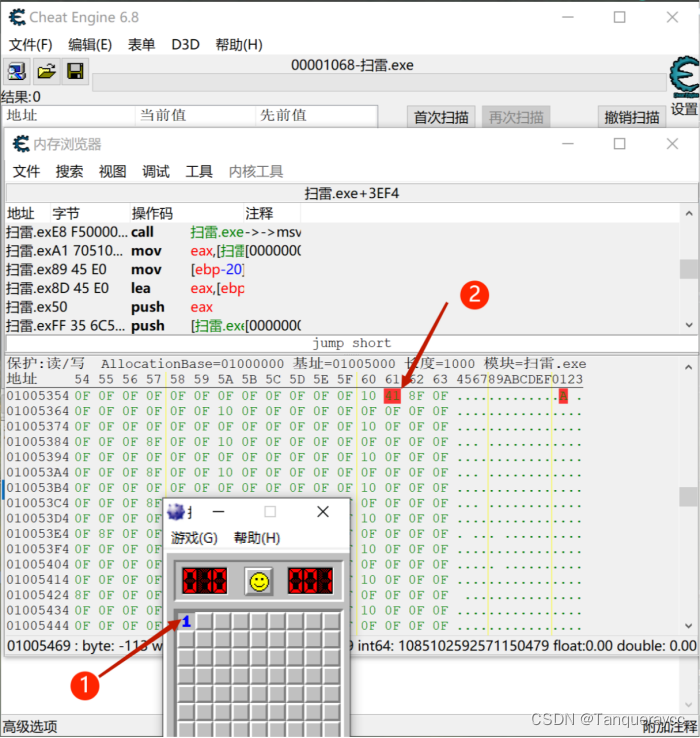Click hex row address 01005394
Viewport: 700px width, 738px height.
pyautogui.click(x=38, y=457)
